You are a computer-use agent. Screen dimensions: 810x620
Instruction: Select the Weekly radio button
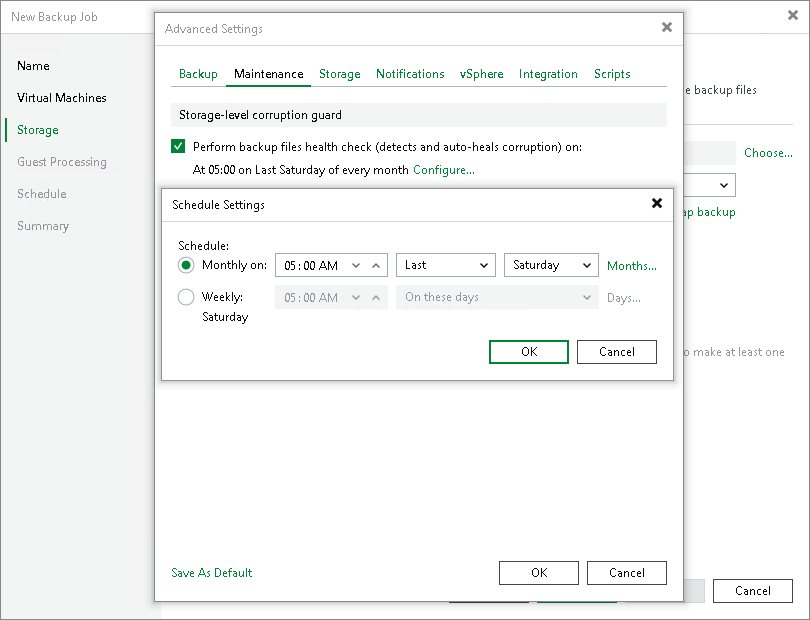click(x=186, y=297)
